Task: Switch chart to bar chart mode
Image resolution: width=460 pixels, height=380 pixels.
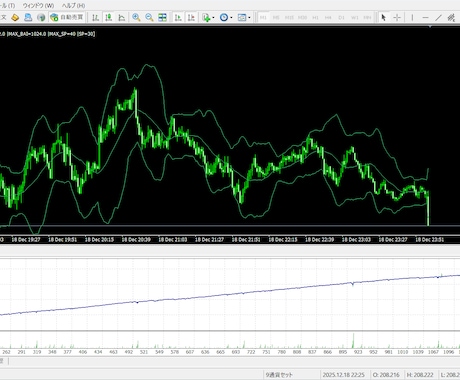Action: [x=96, y=17]
